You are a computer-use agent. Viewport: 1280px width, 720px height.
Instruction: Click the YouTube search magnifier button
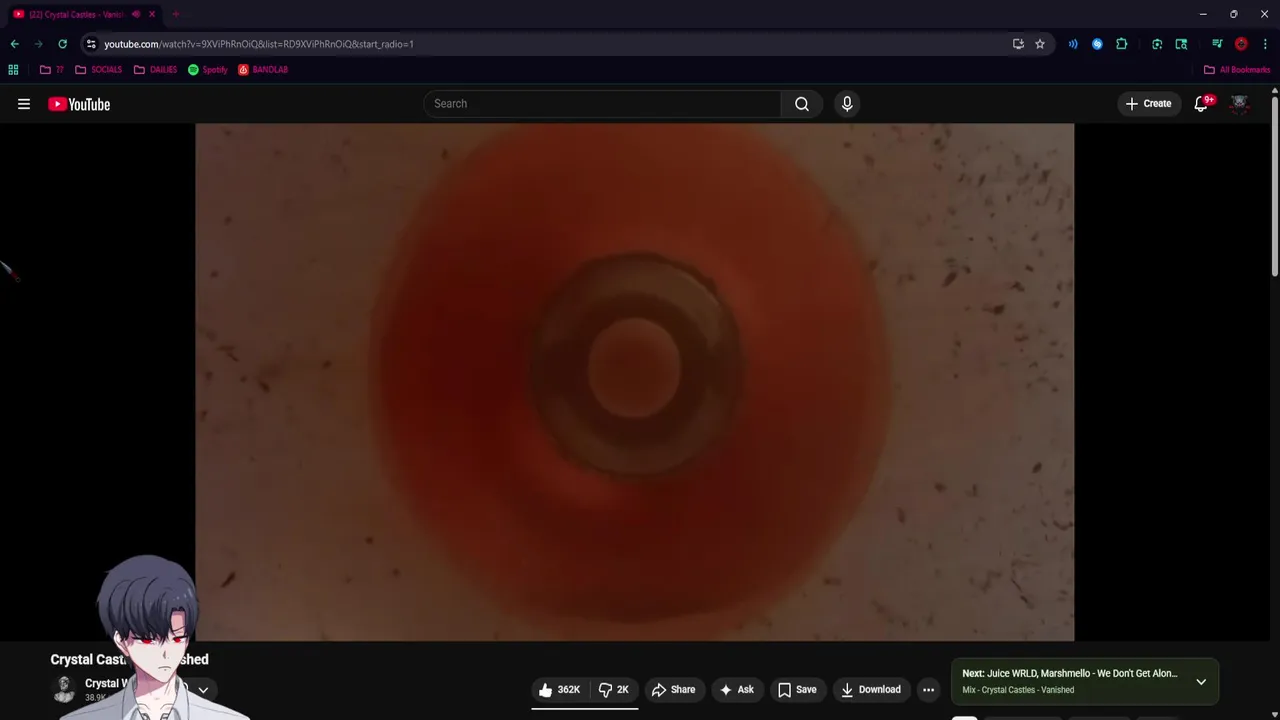[x=802, y=104]
